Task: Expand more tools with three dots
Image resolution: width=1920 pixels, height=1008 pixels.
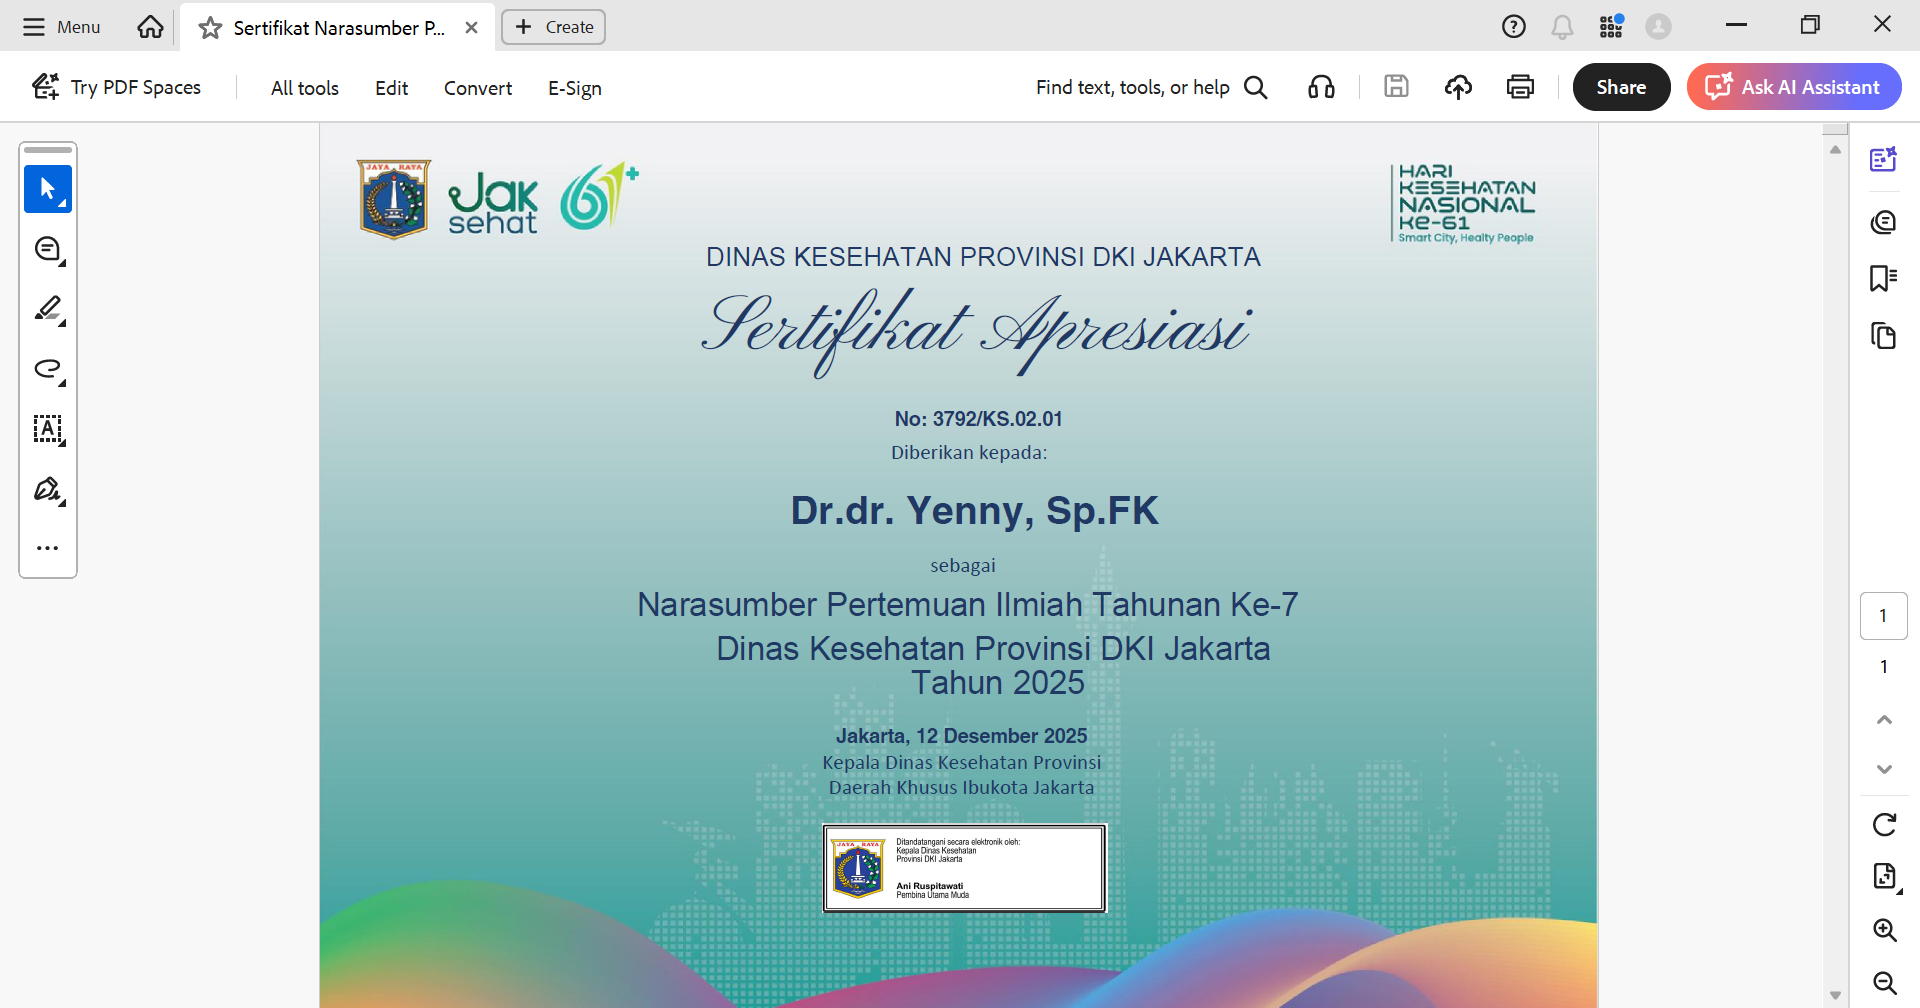Action: click(48, 548)
